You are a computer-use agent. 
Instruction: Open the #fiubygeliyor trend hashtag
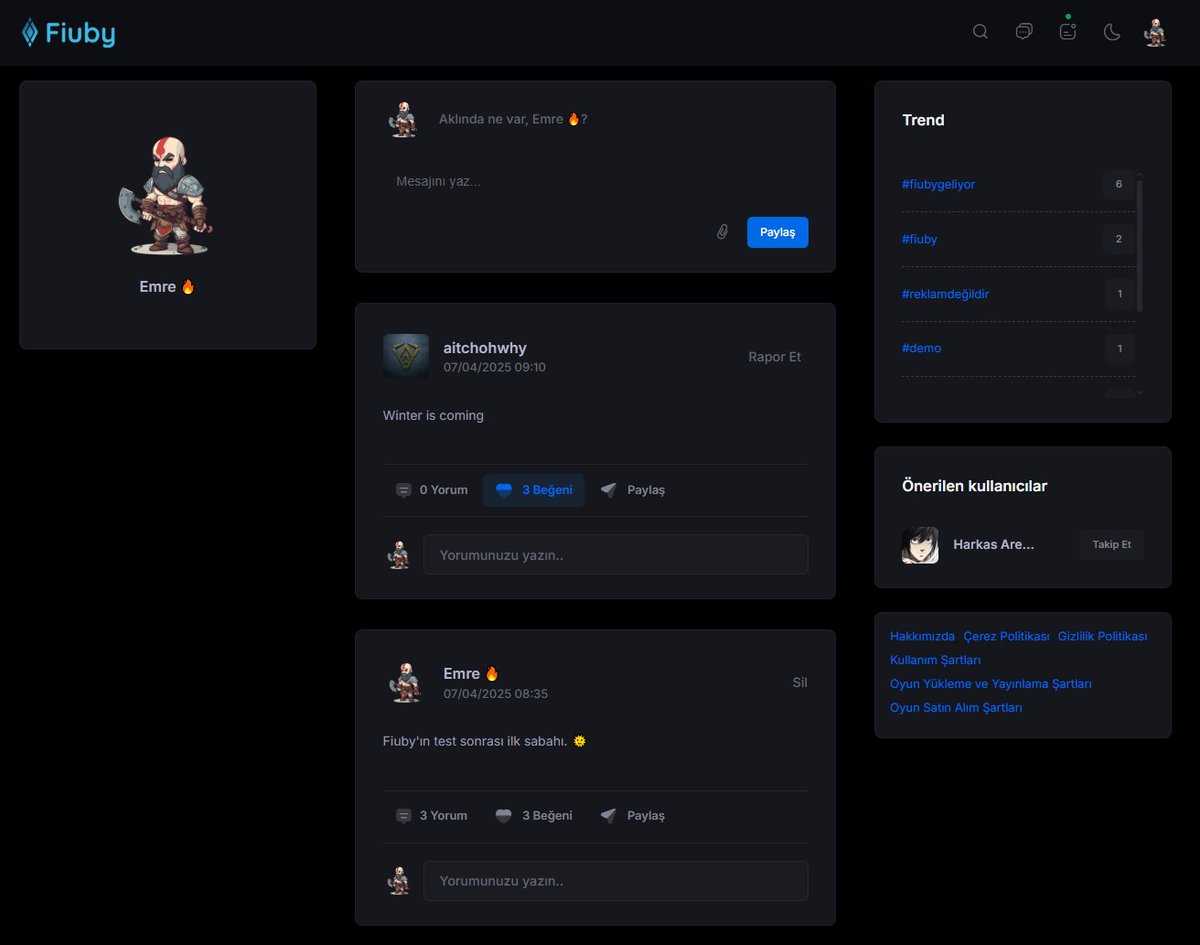click(x=938, y=184)
